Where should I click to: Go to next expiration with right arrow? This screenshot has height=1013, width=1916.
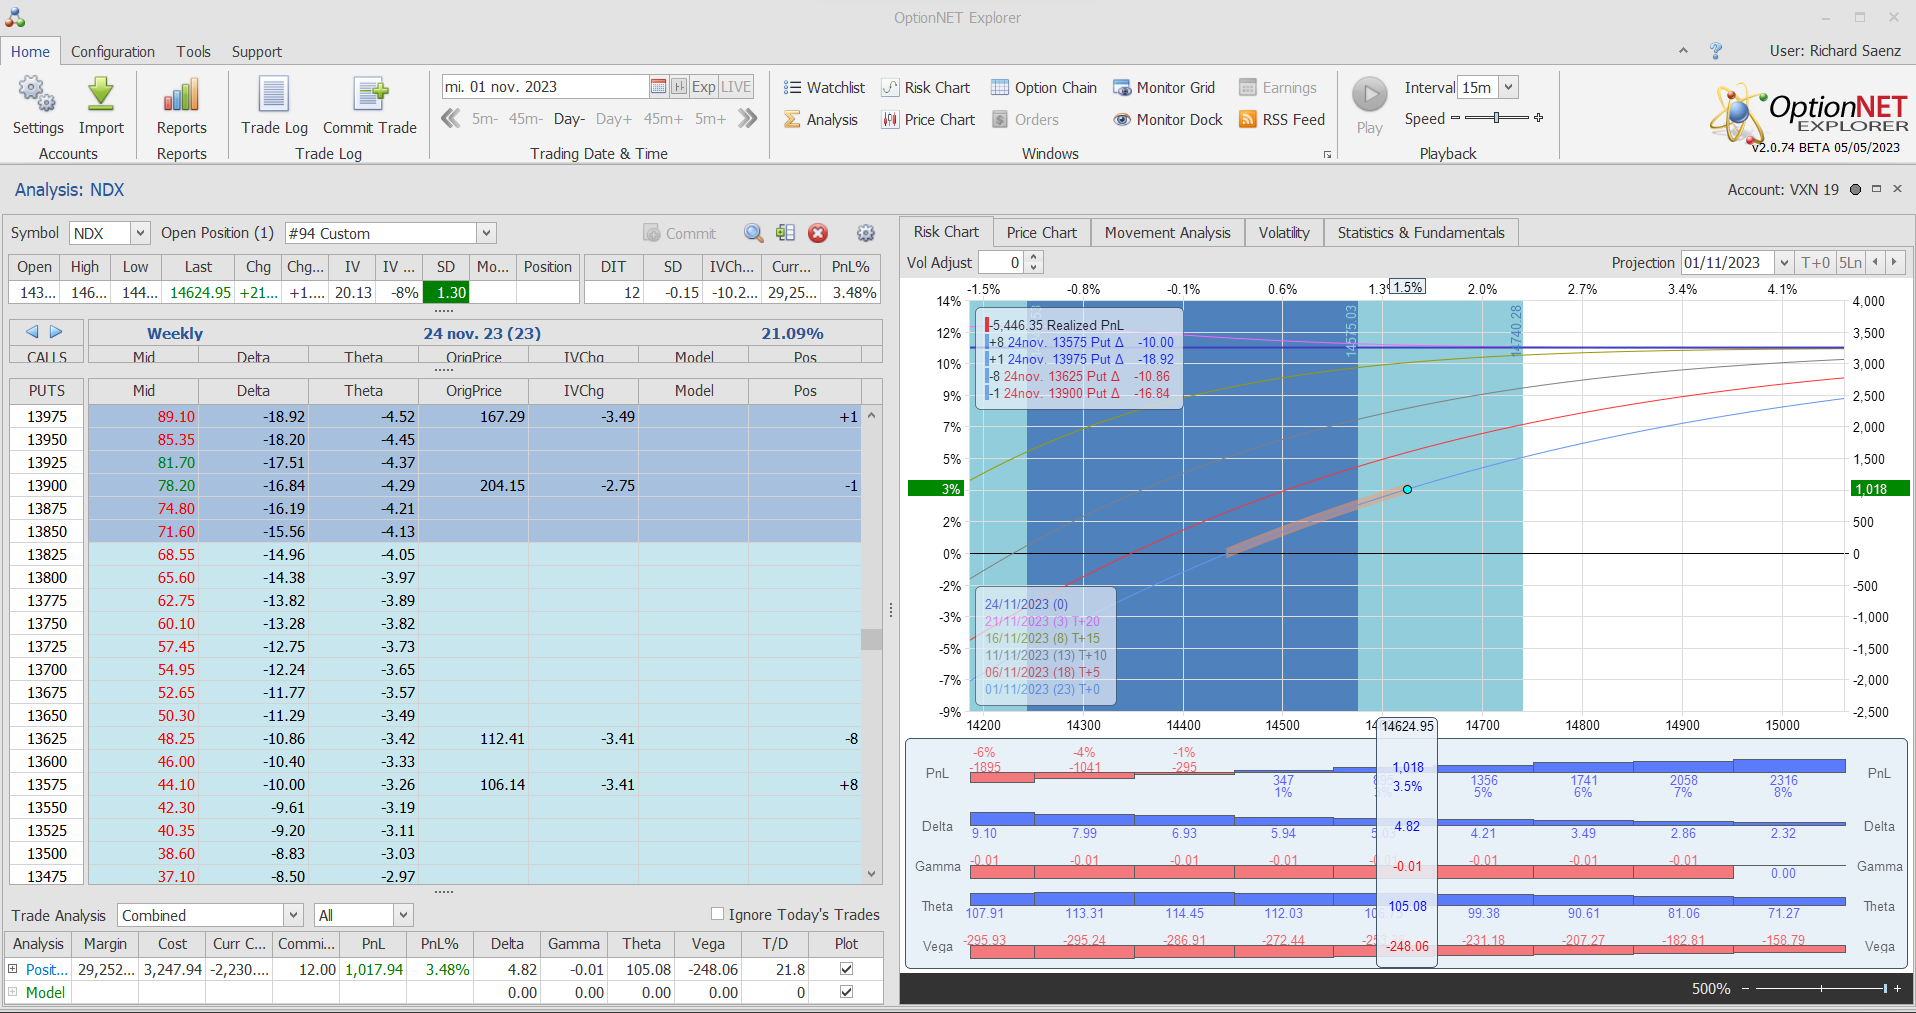click(x=56, y=332)
